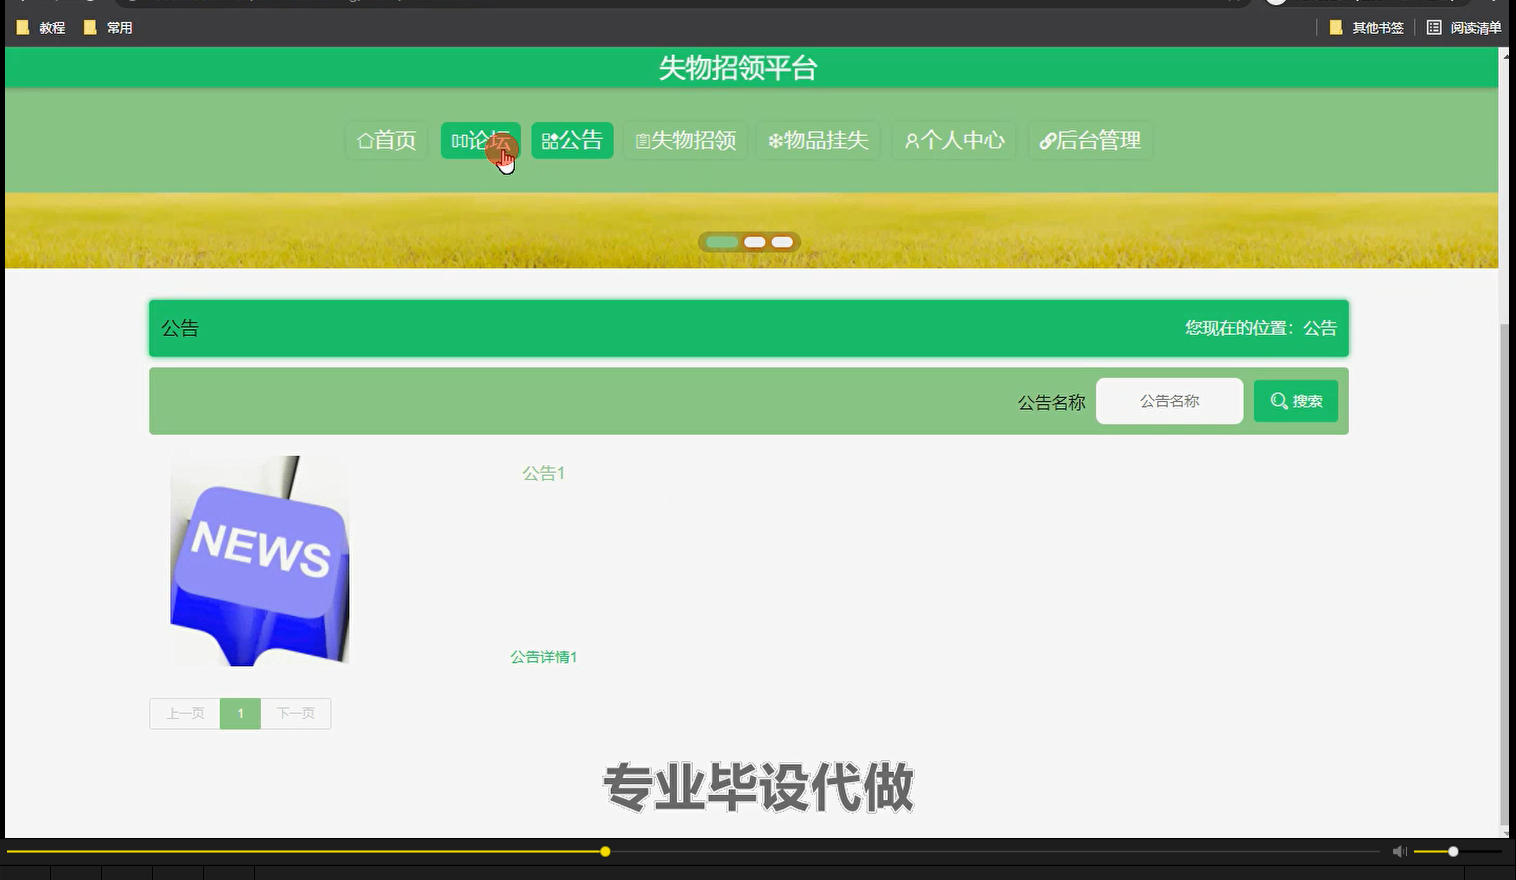Click the speech bubble icon on 论坛 button
1516x880 pixels.
point(459,140)
